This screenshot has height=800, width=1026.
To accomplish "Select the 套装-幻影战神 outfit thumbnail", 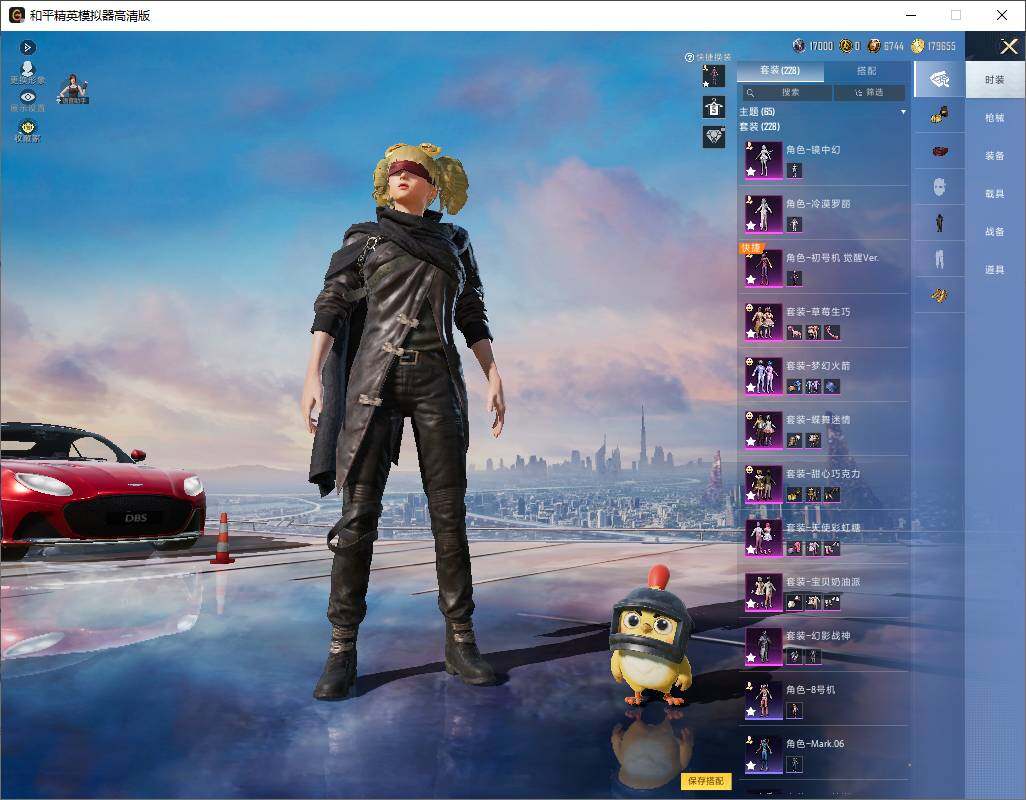I will tap(764, 646).
